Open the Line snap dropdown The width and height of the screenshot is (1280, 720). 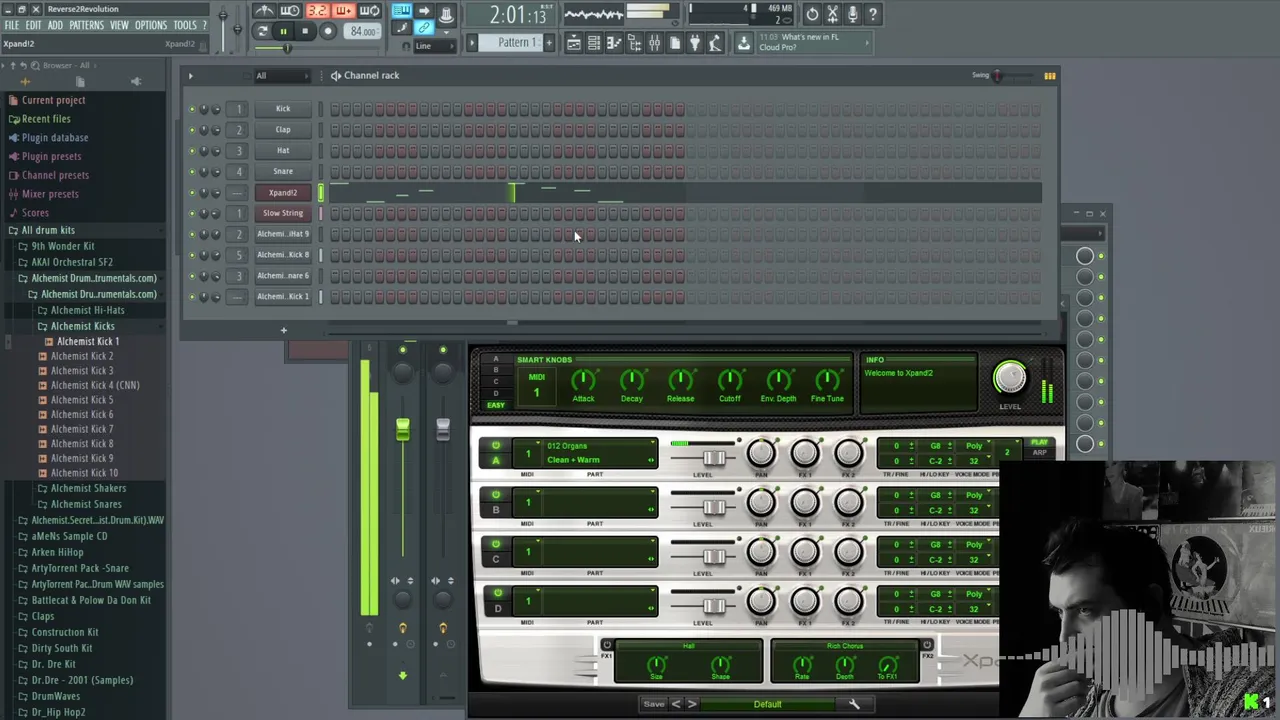430,46
